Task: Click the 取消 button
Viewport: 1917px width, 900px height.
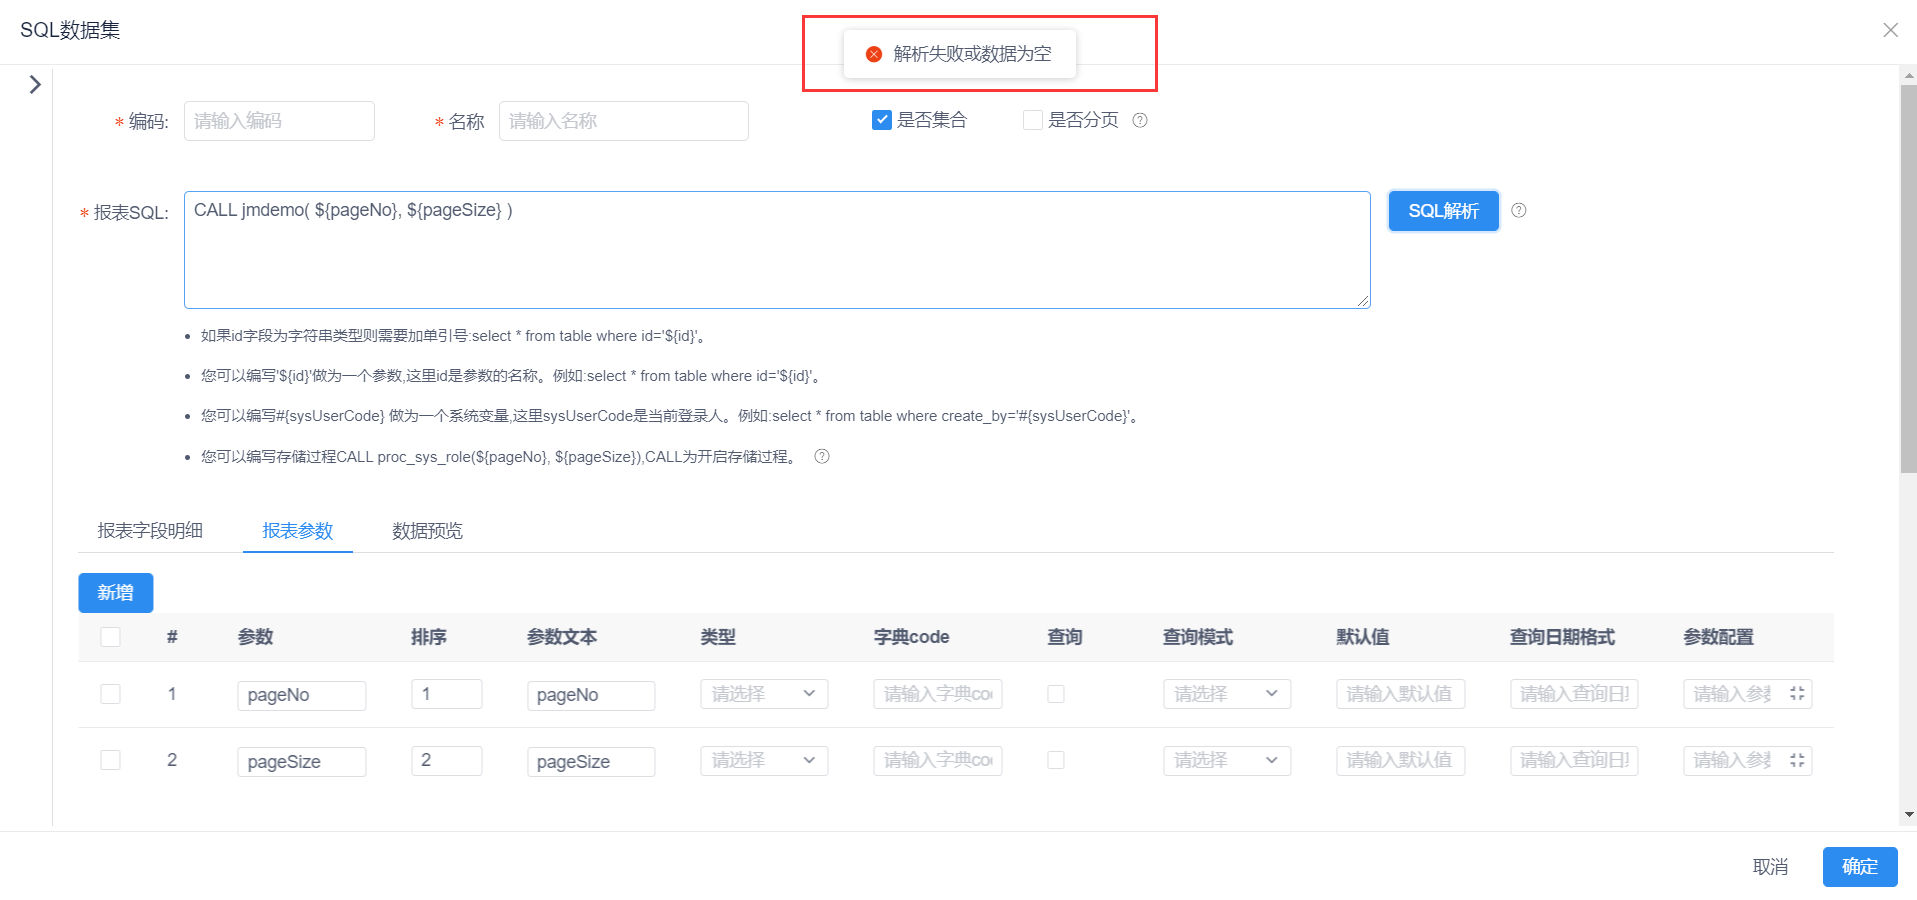Action: 1770,867
